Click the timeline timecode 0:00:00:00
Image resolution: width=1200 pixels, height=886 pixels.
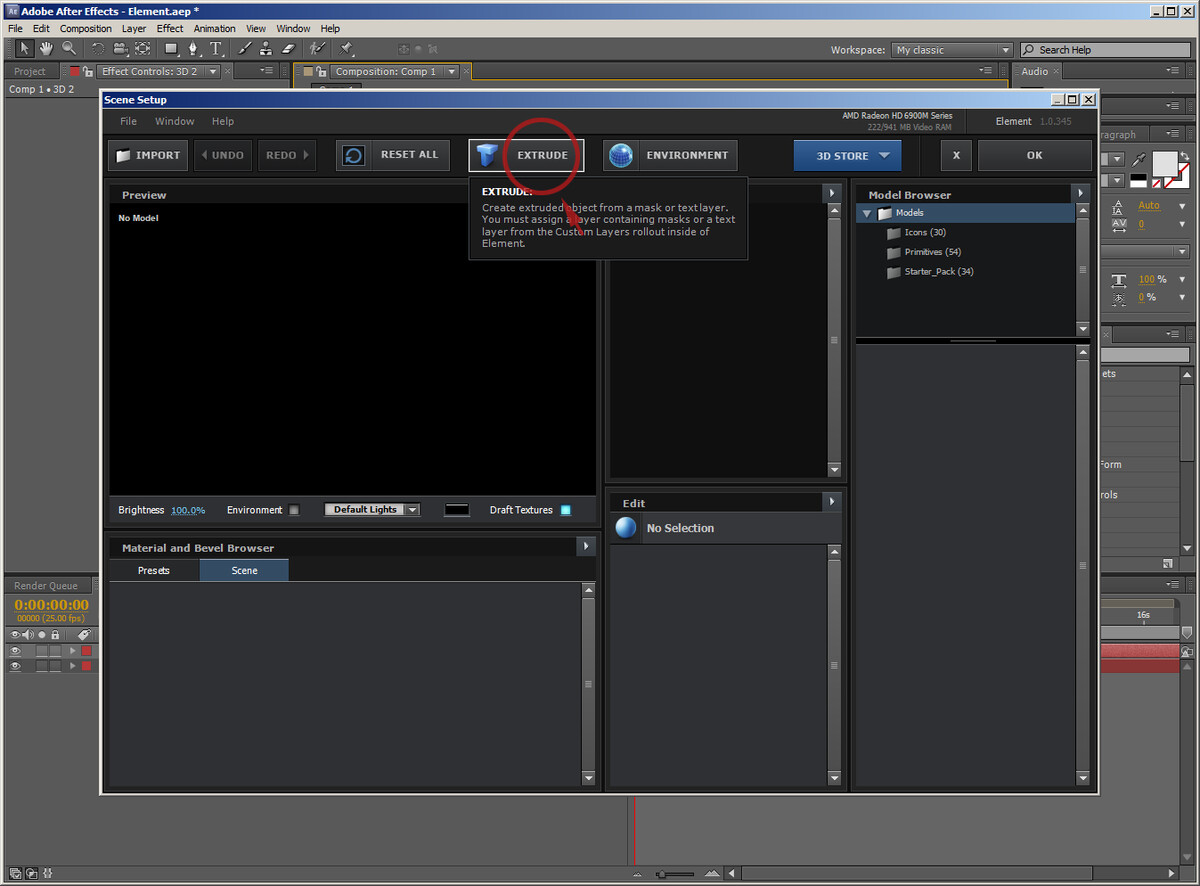pyautogui.click(x=52, y=605)
